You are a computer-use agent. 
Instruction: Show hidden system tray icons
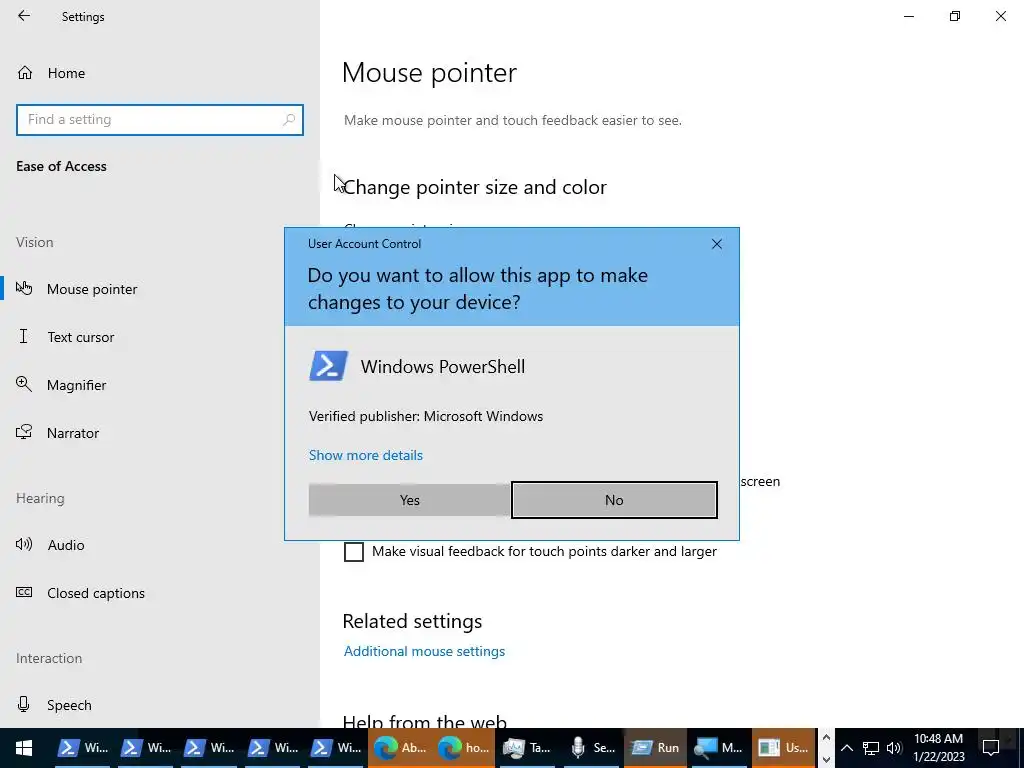coord(846,748)
